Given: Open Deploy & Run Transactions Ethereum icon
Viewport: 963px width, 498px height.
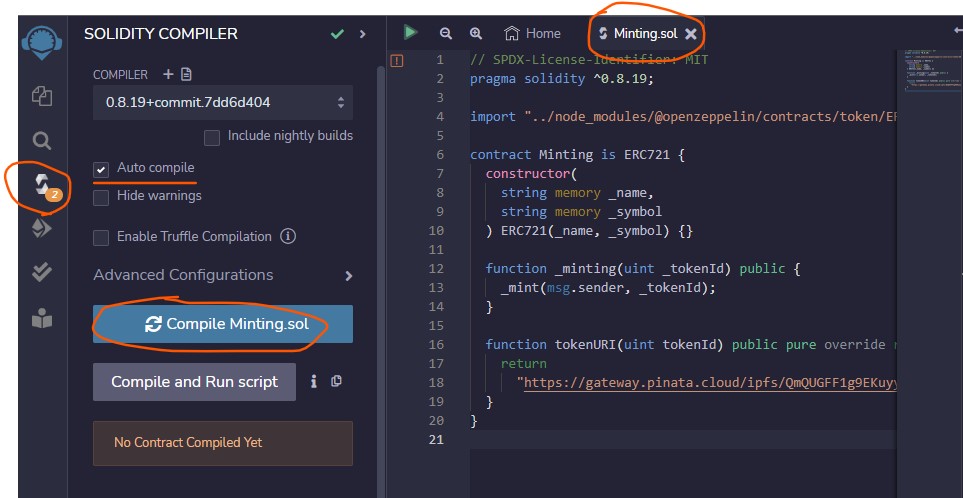Looking at the screenshot, I should (x=42, y=229).
